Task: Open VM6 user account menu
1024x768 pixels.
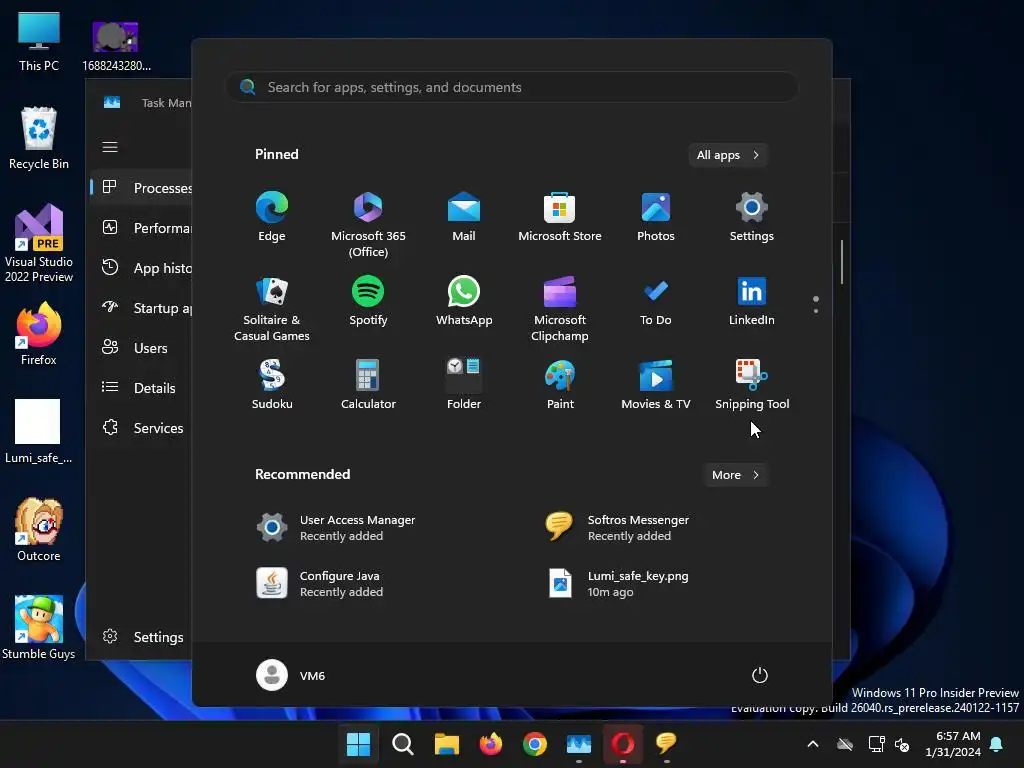Action: pyautogui.click(x=291, y=675)
